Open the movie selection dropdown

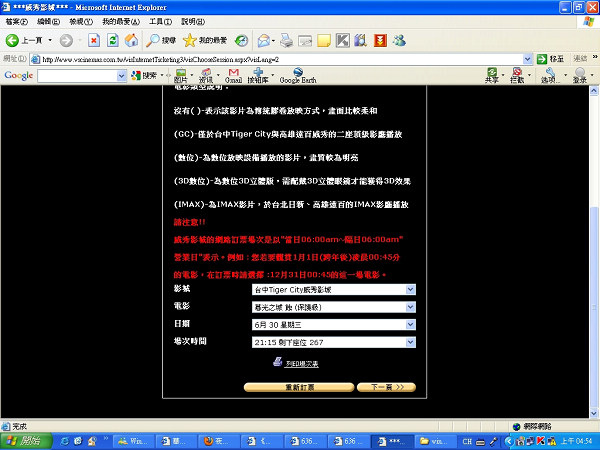pyautogui.click(x=333, y=307)
